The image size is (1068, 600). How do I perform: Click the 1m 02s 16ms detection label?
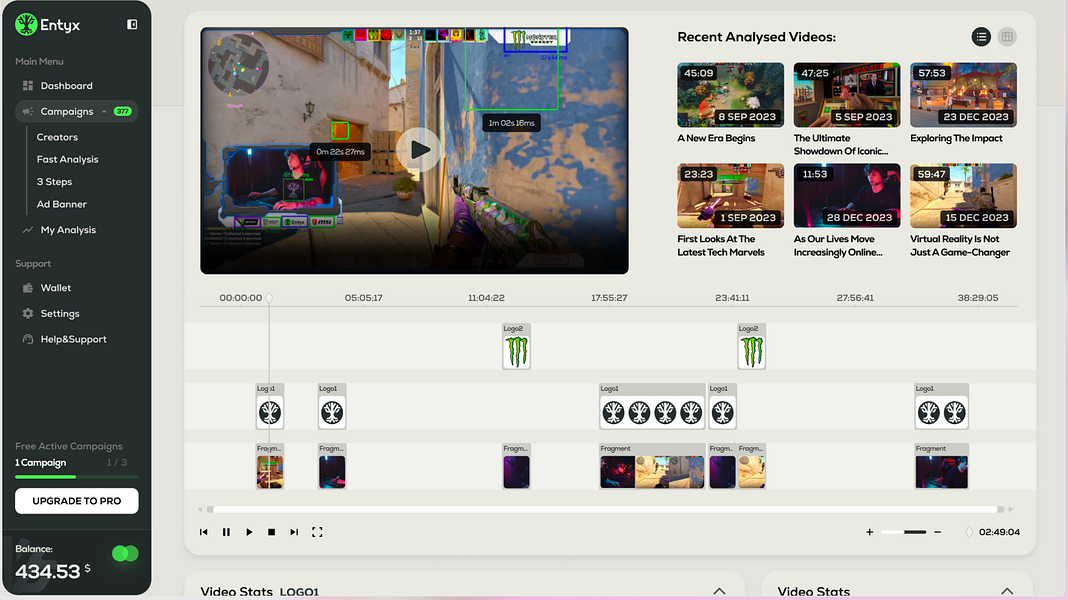pos(512,123)
